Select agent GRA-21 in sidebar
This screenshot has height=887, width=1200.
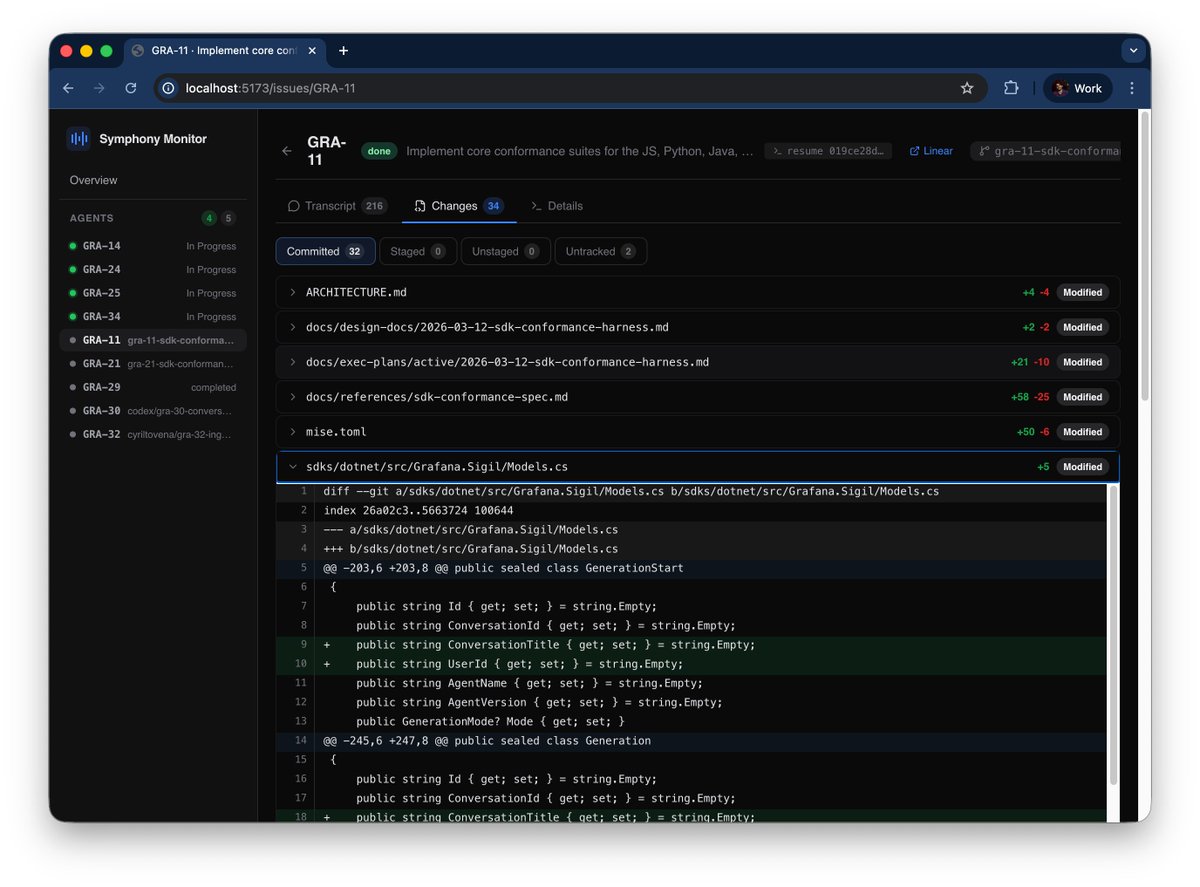[152, 363]
